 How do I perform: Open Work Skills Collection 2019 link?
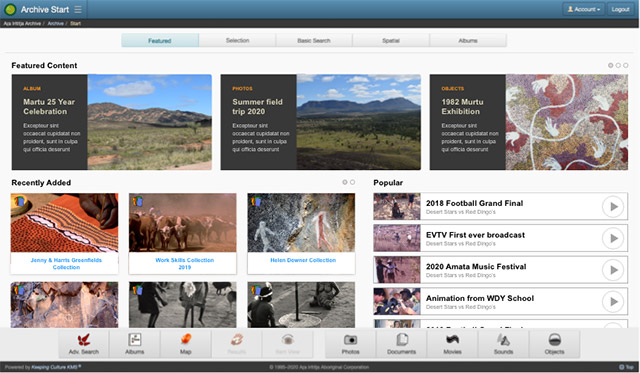click(x=184, y=263)
